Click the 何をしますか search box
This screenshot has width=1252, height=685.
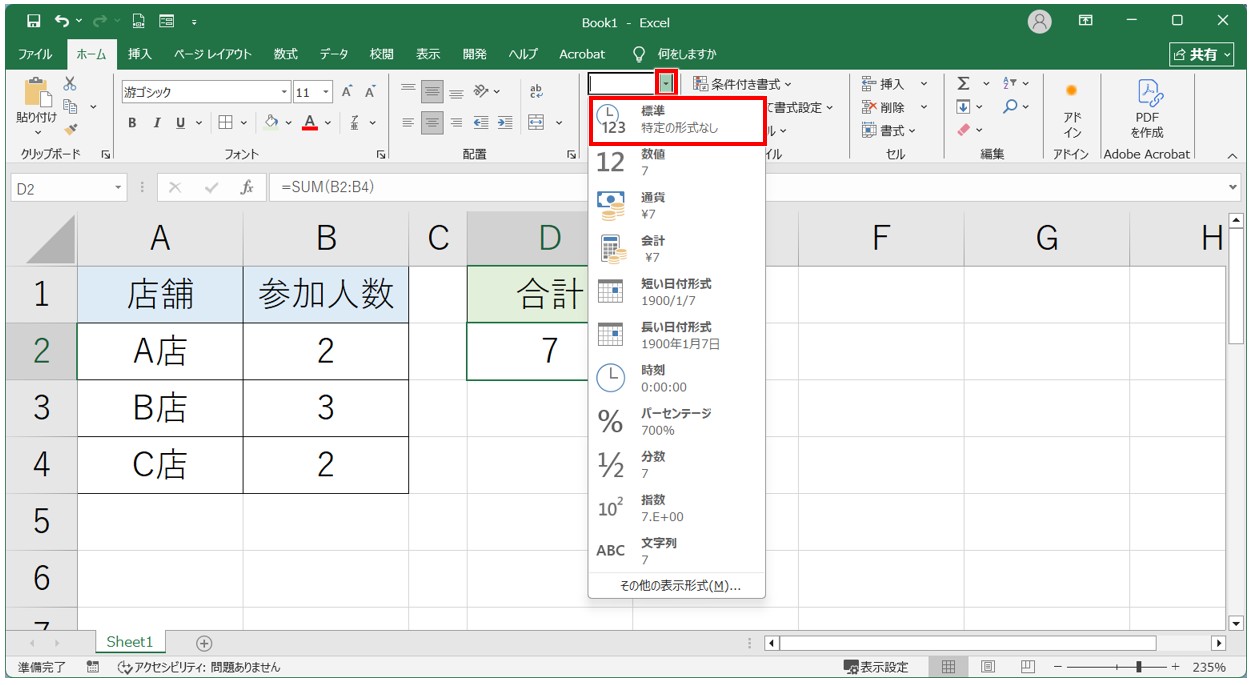[687, 54]
